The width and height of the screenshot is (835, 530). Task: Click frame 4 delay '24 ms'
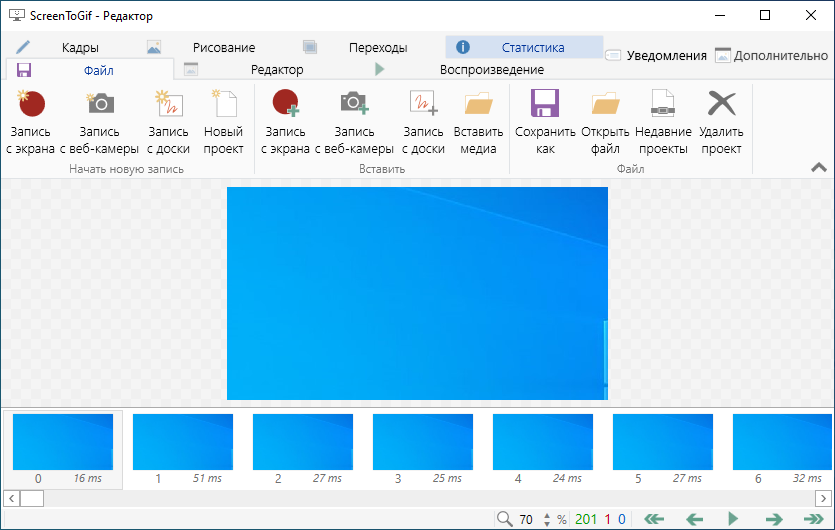(567, 478)
